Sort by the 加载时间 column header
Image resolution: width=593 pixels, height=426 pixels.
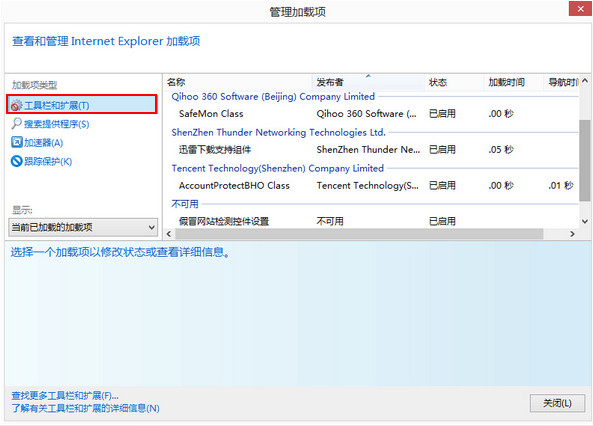pyautogui.click(x=514, y=82)
